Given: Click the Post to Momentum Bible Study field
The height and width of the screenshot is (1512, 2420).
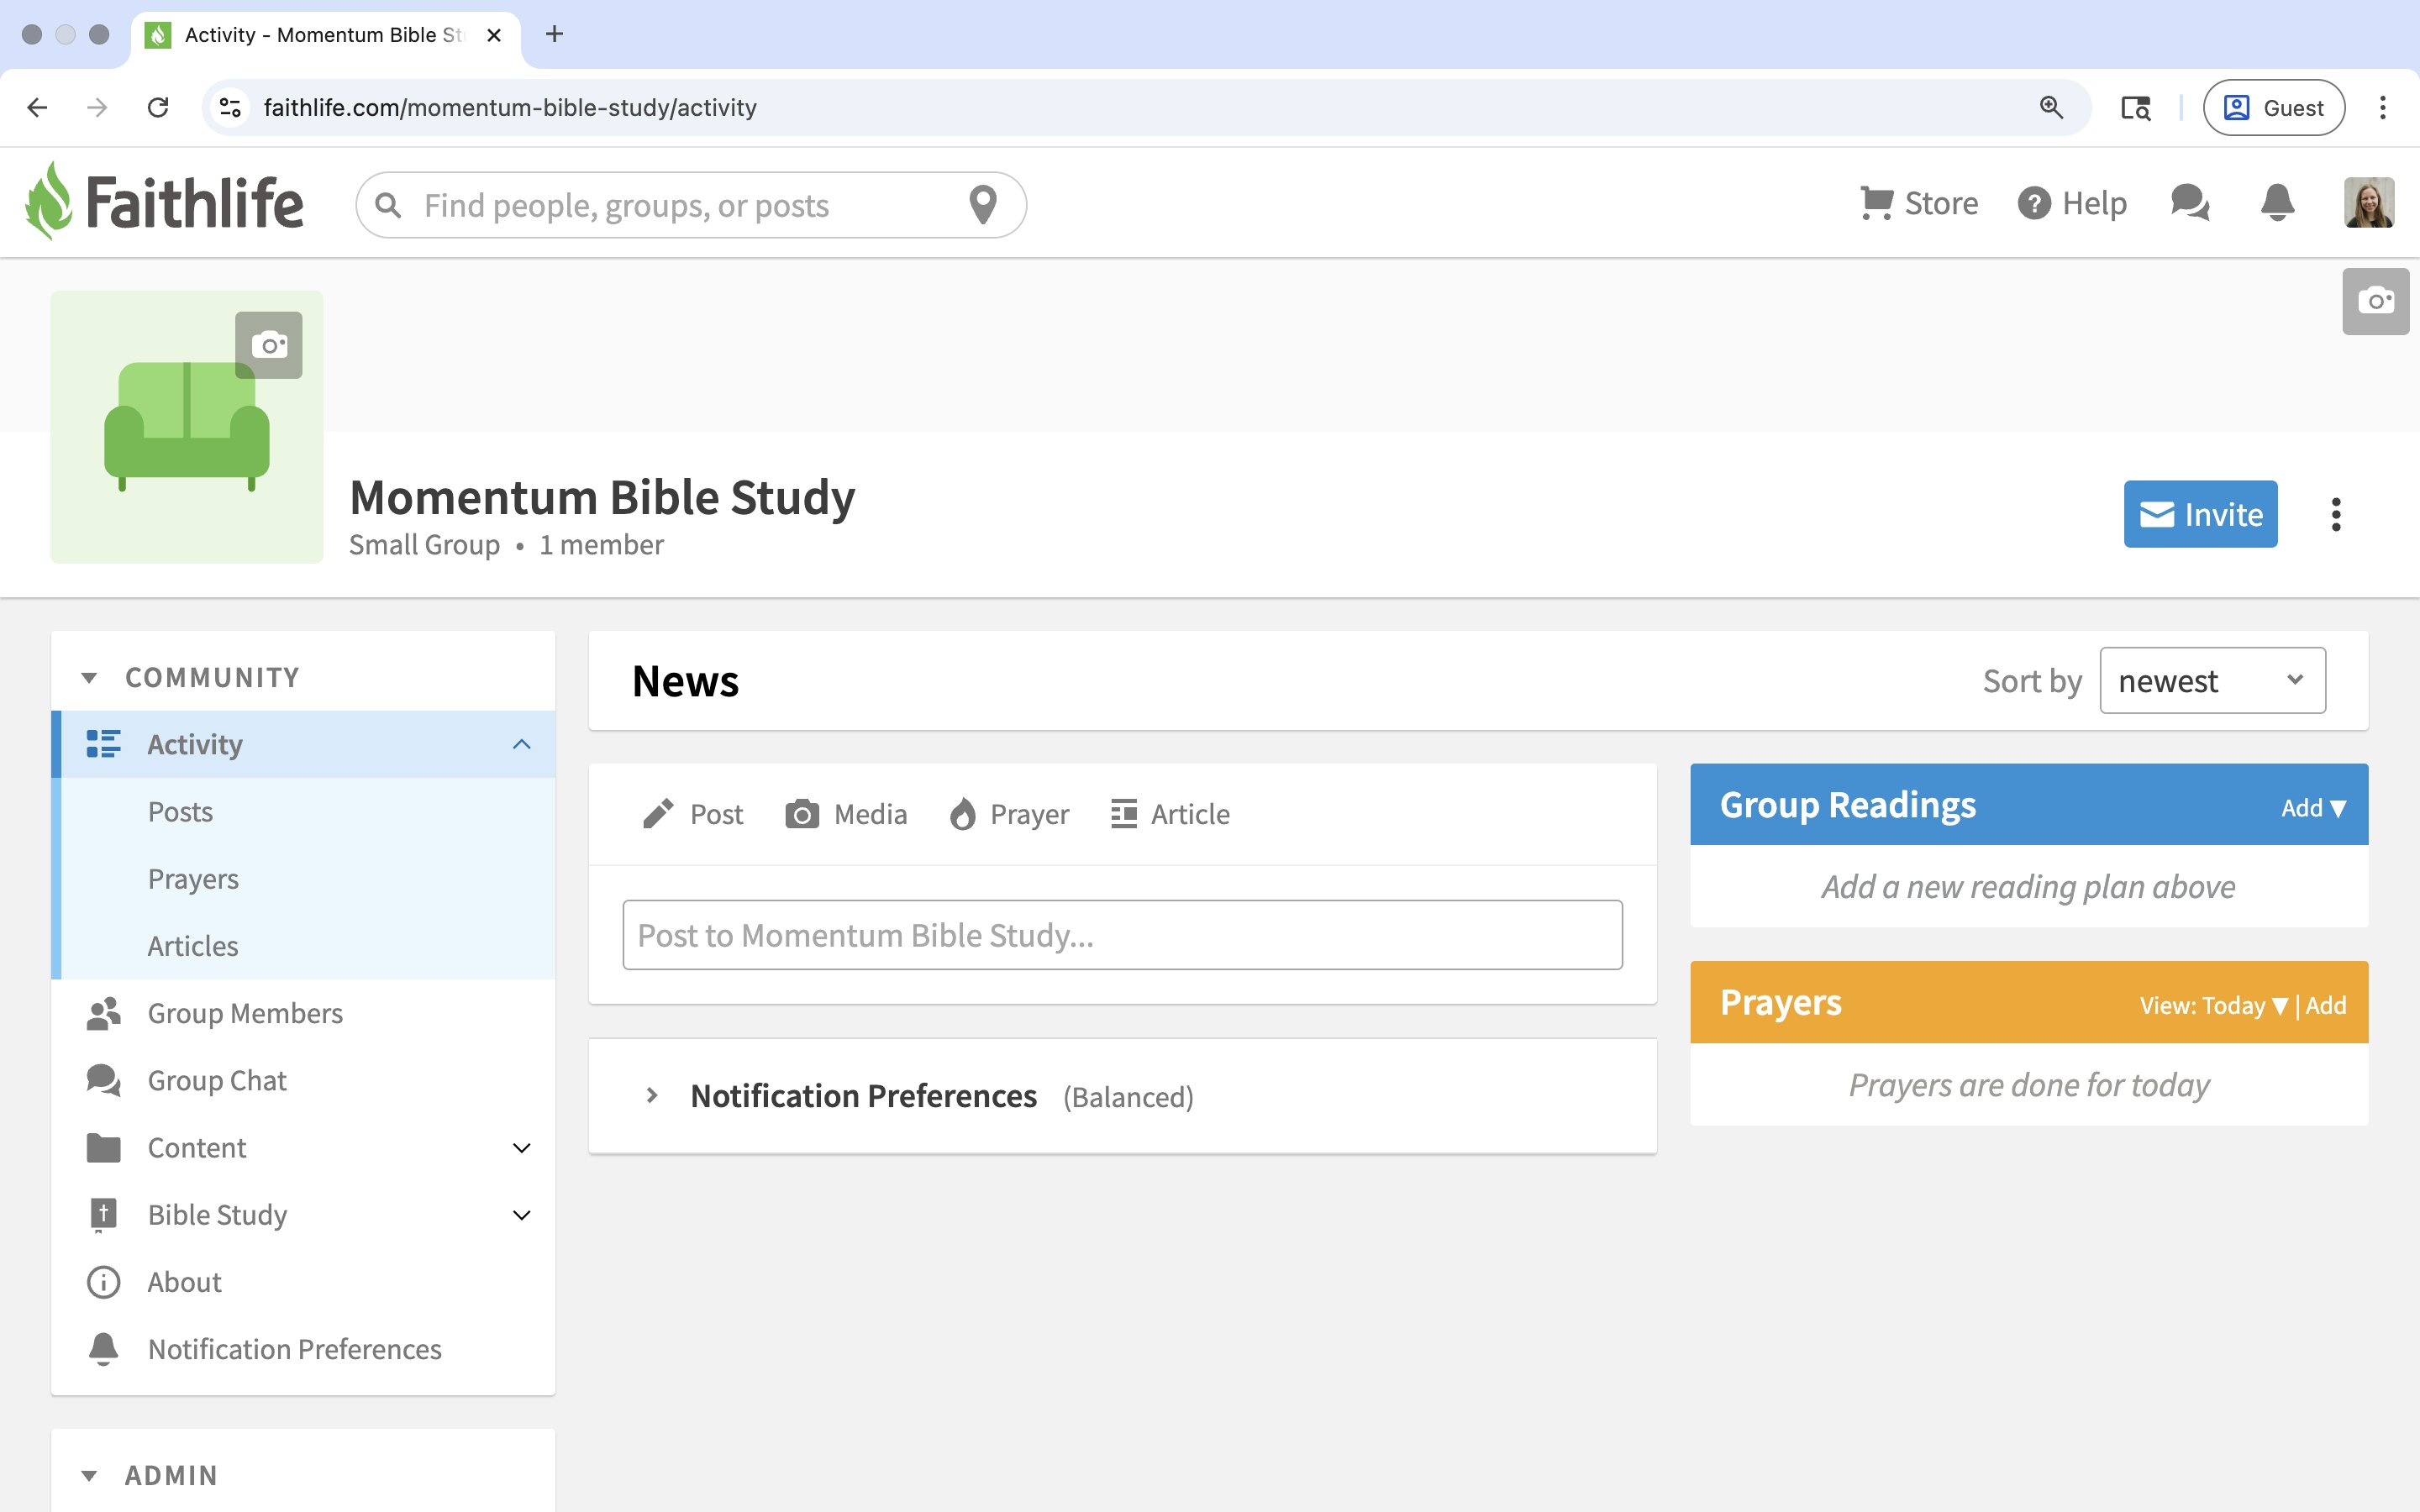Looking at the screenshot, I should point(1122,934).
